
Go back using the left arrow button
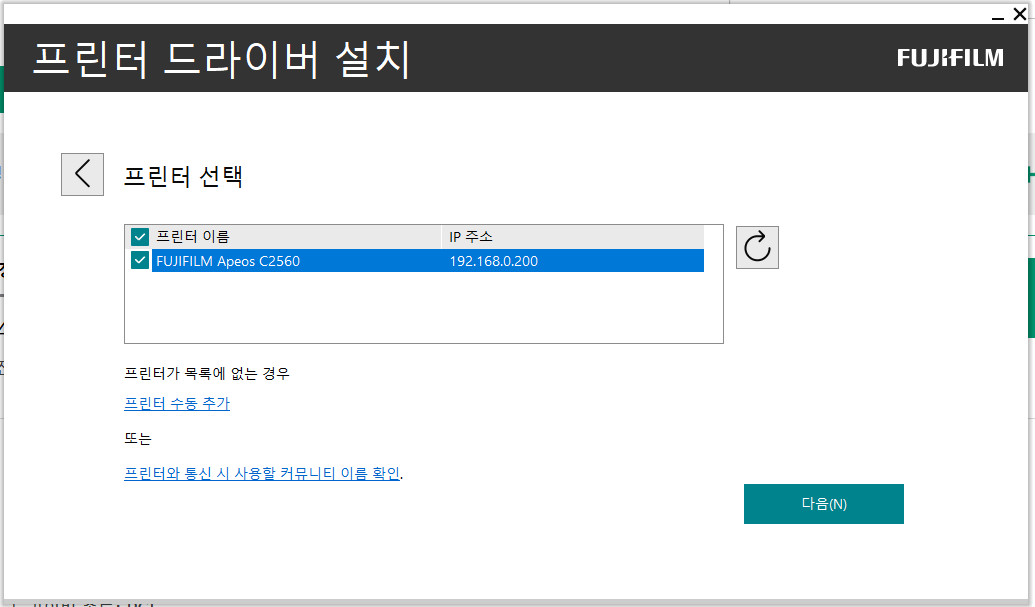pyautogui.click(x=83, y=174)
